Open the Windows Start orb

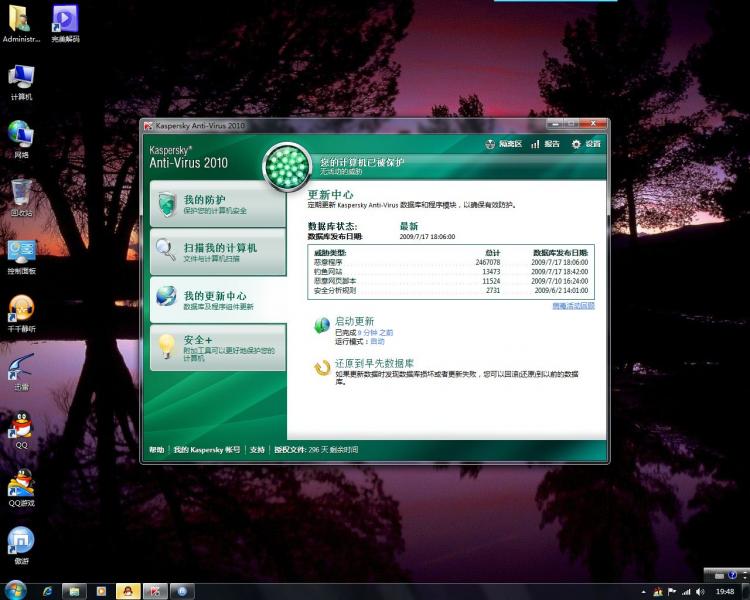tap(15, 591)
